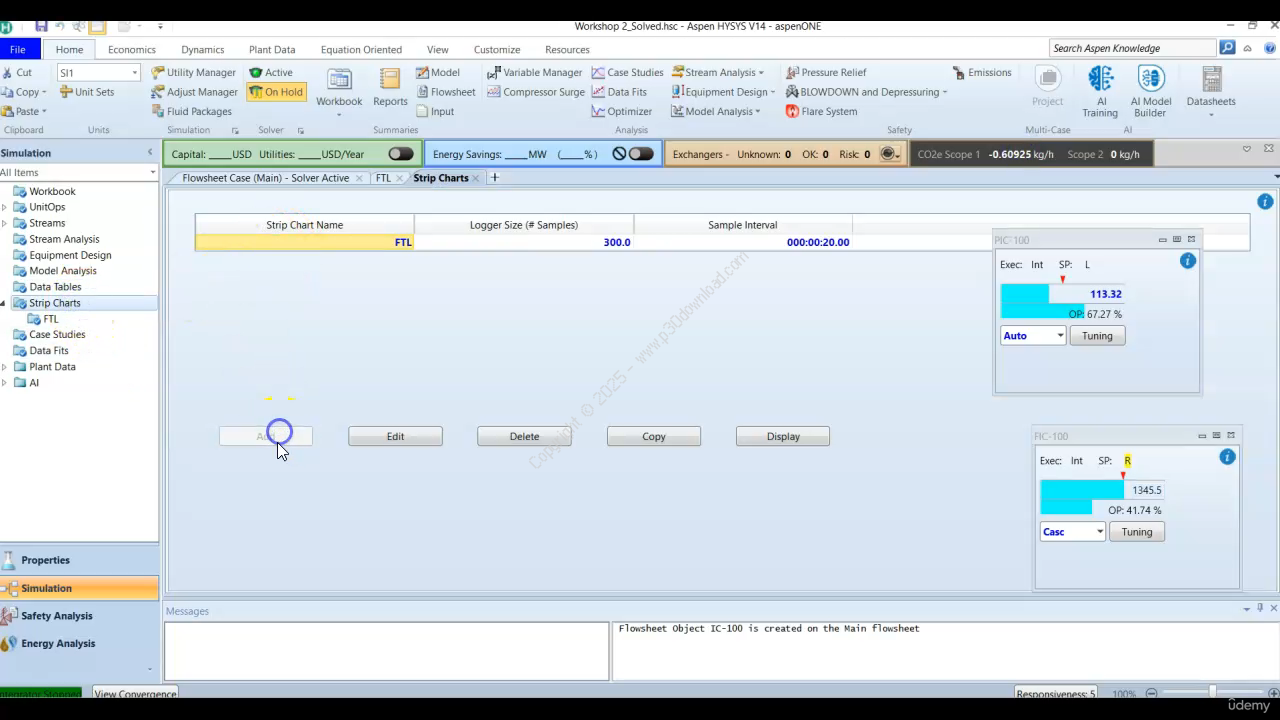Open the Utility Manager
This screenshot has height=720, width=1280.
click(x=194, y=72)
